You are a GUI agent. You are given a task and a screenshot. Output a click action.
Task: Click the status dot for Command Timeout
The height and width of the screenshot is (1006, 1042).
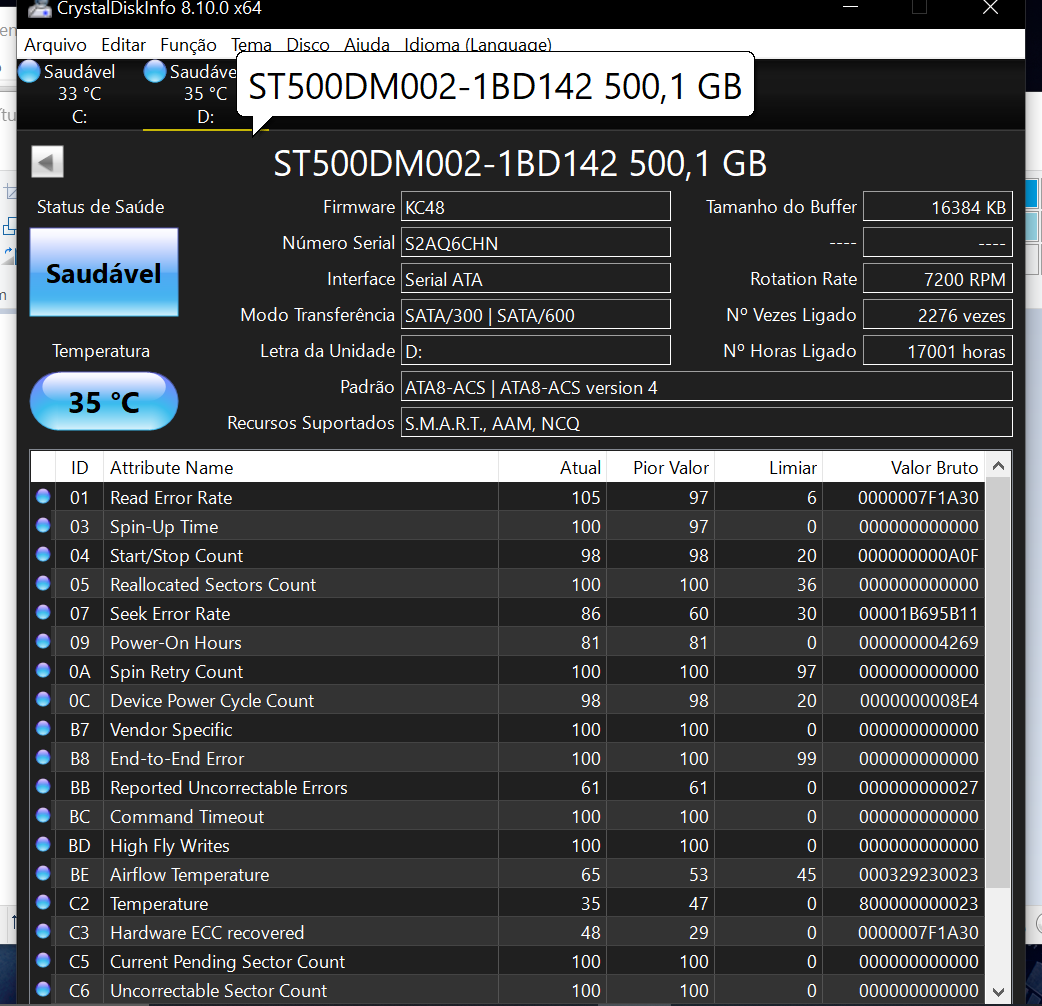(43, 815)
